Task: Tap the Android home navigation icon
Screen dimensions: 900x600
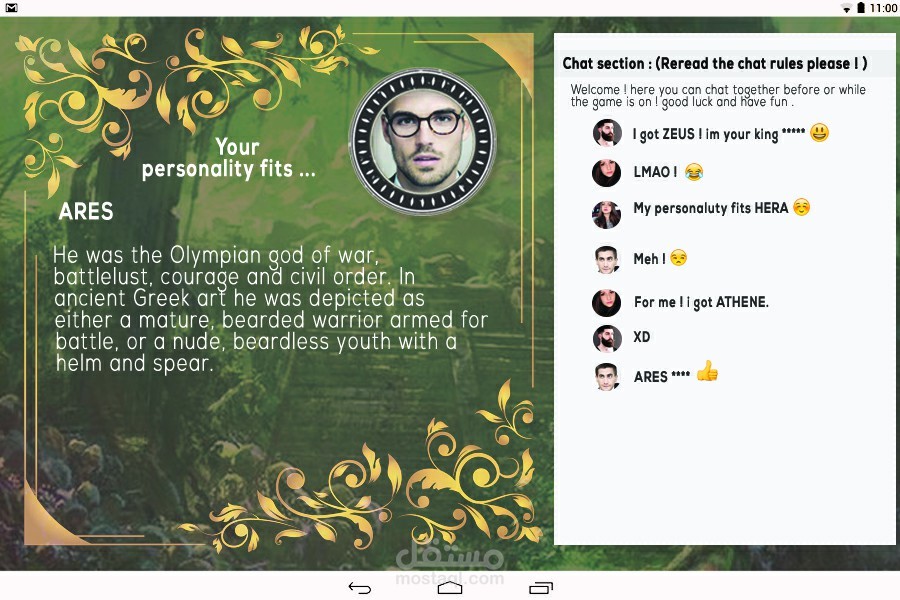Action: [x=450, y=587]
